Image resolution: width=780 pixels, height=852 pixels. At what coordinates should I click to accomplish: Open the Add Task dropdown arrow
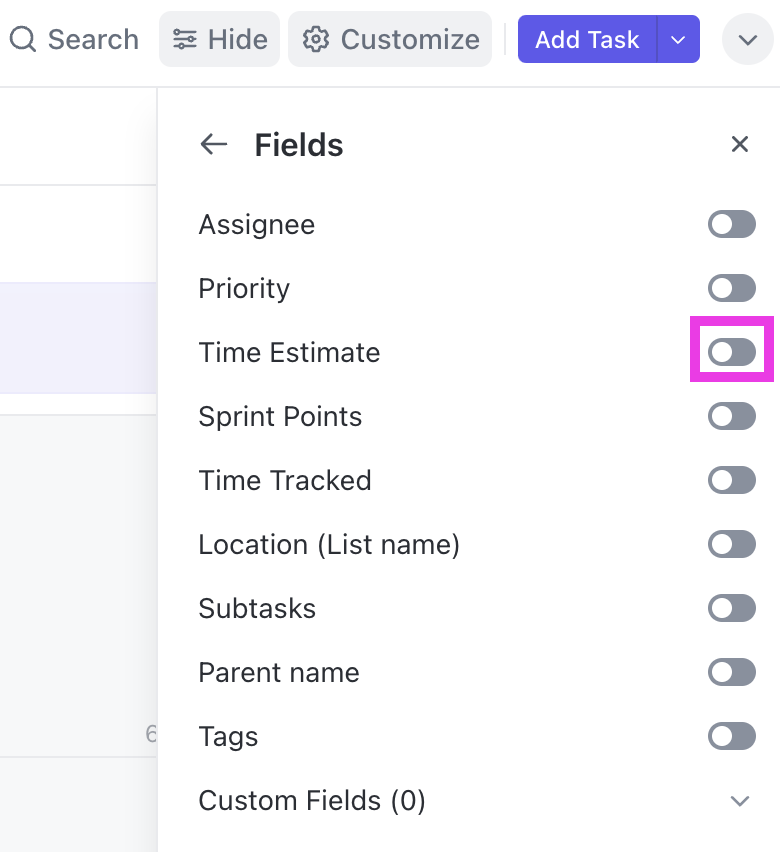678,40
